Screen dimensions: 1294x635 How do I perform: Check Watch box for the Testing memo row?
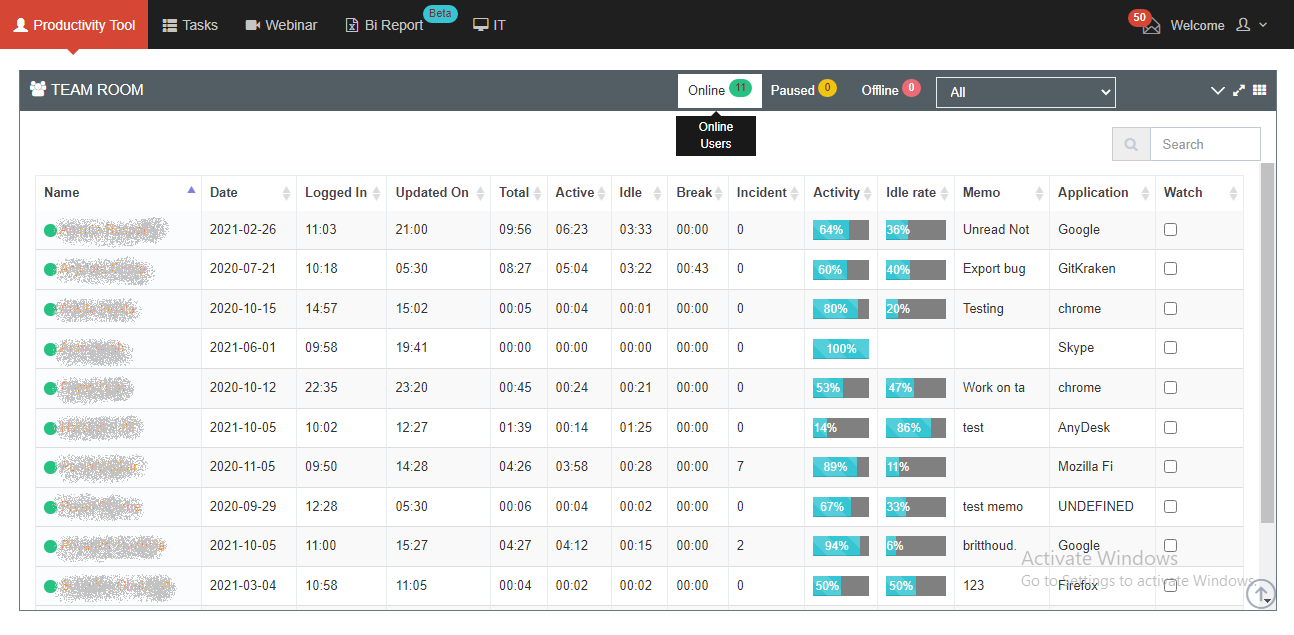pyautogui.click(x=1171, y=308)
